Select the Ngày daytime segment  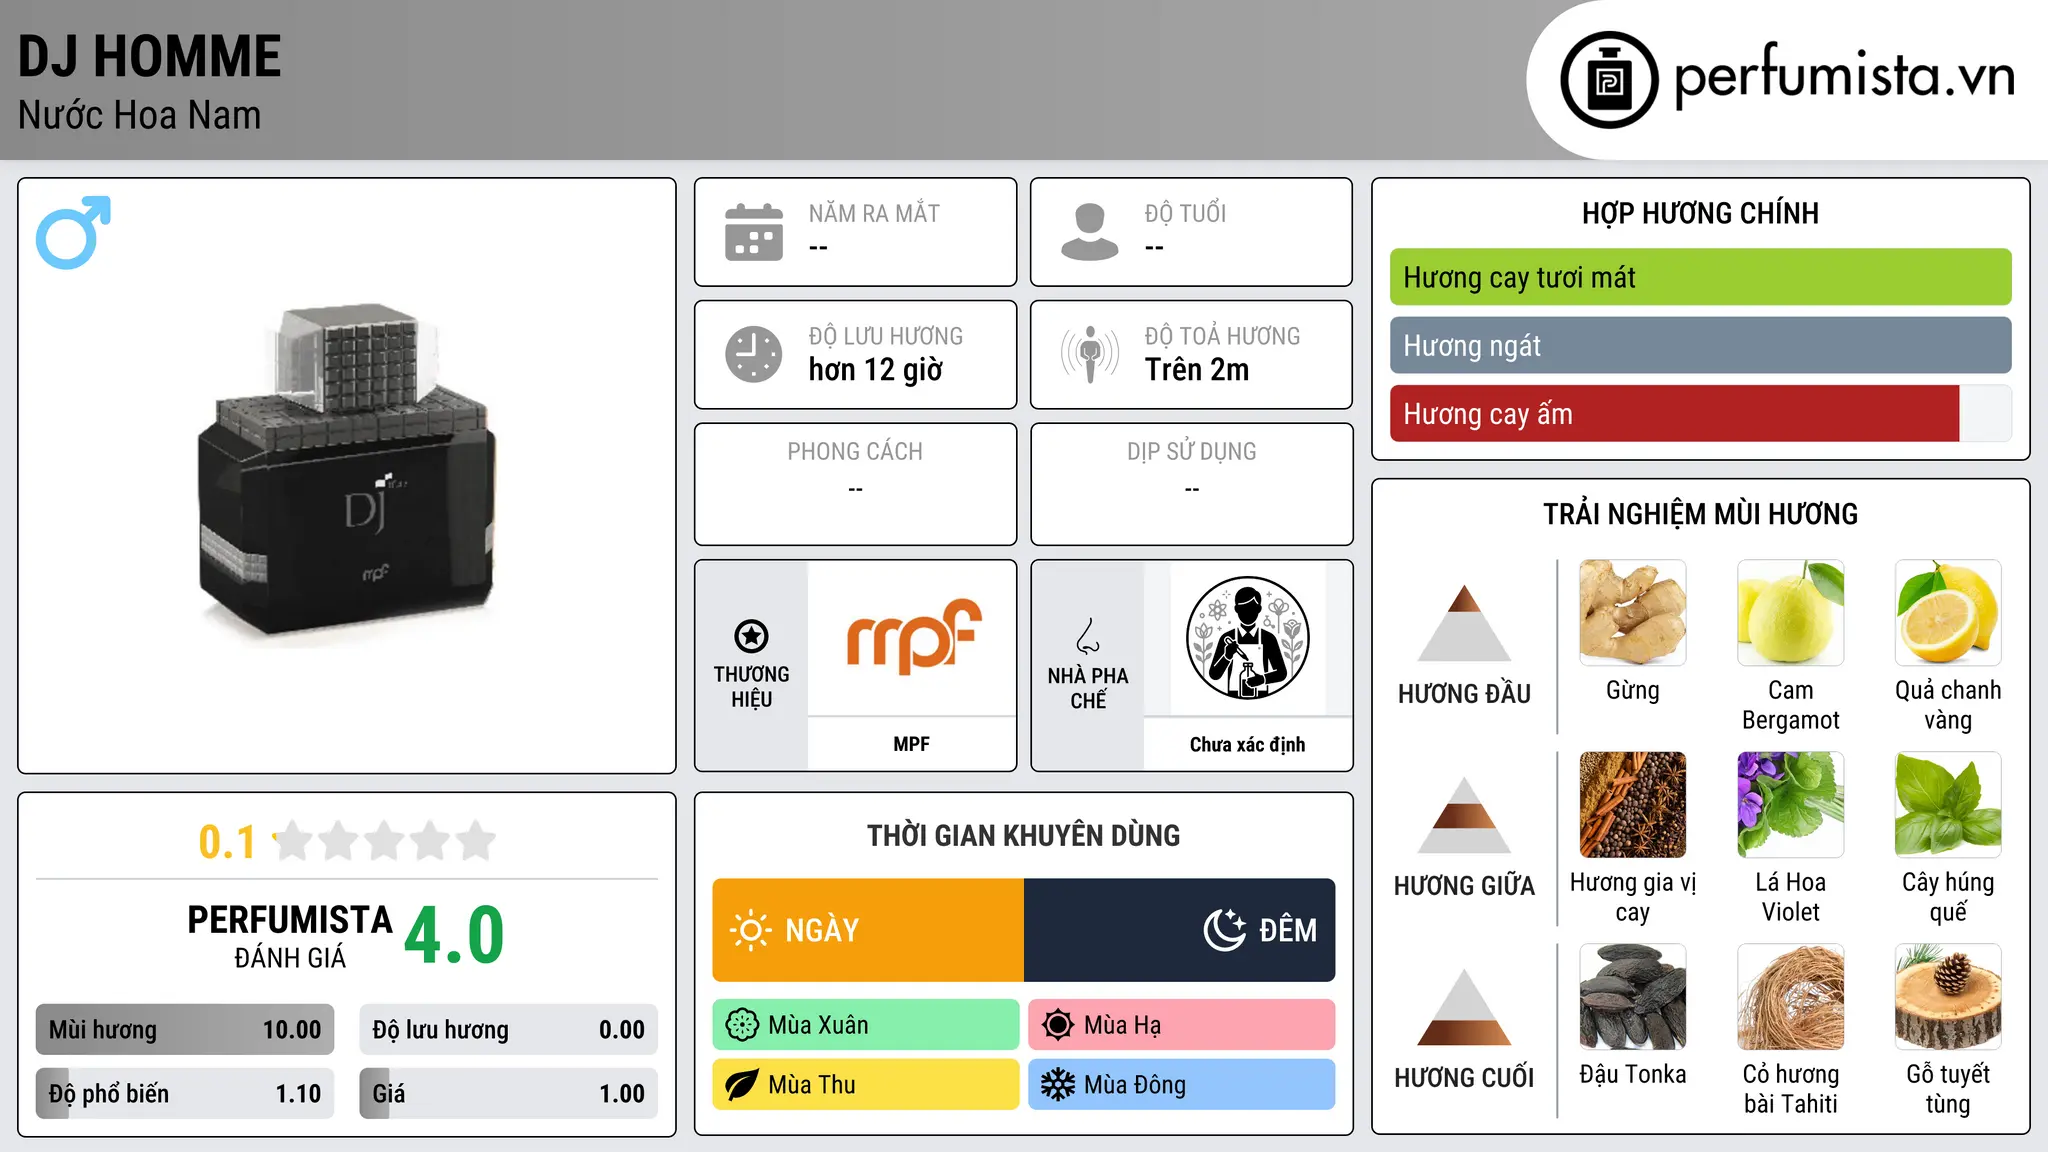point(868,930)
